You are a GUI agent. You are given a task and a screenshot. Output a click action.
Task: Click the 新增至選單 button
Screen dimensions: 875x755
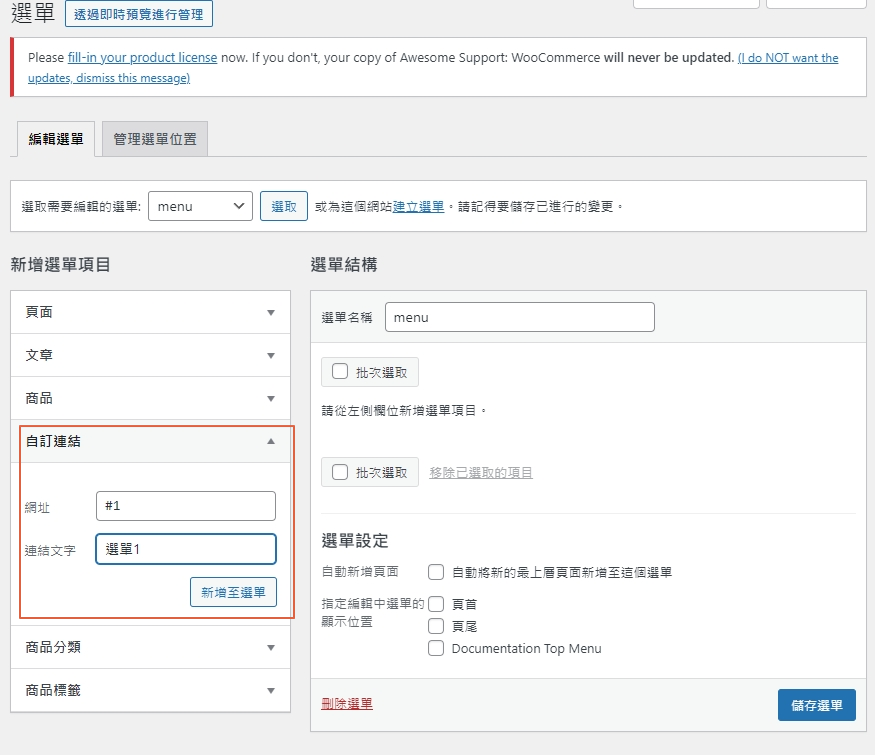[x=233, y=592]
